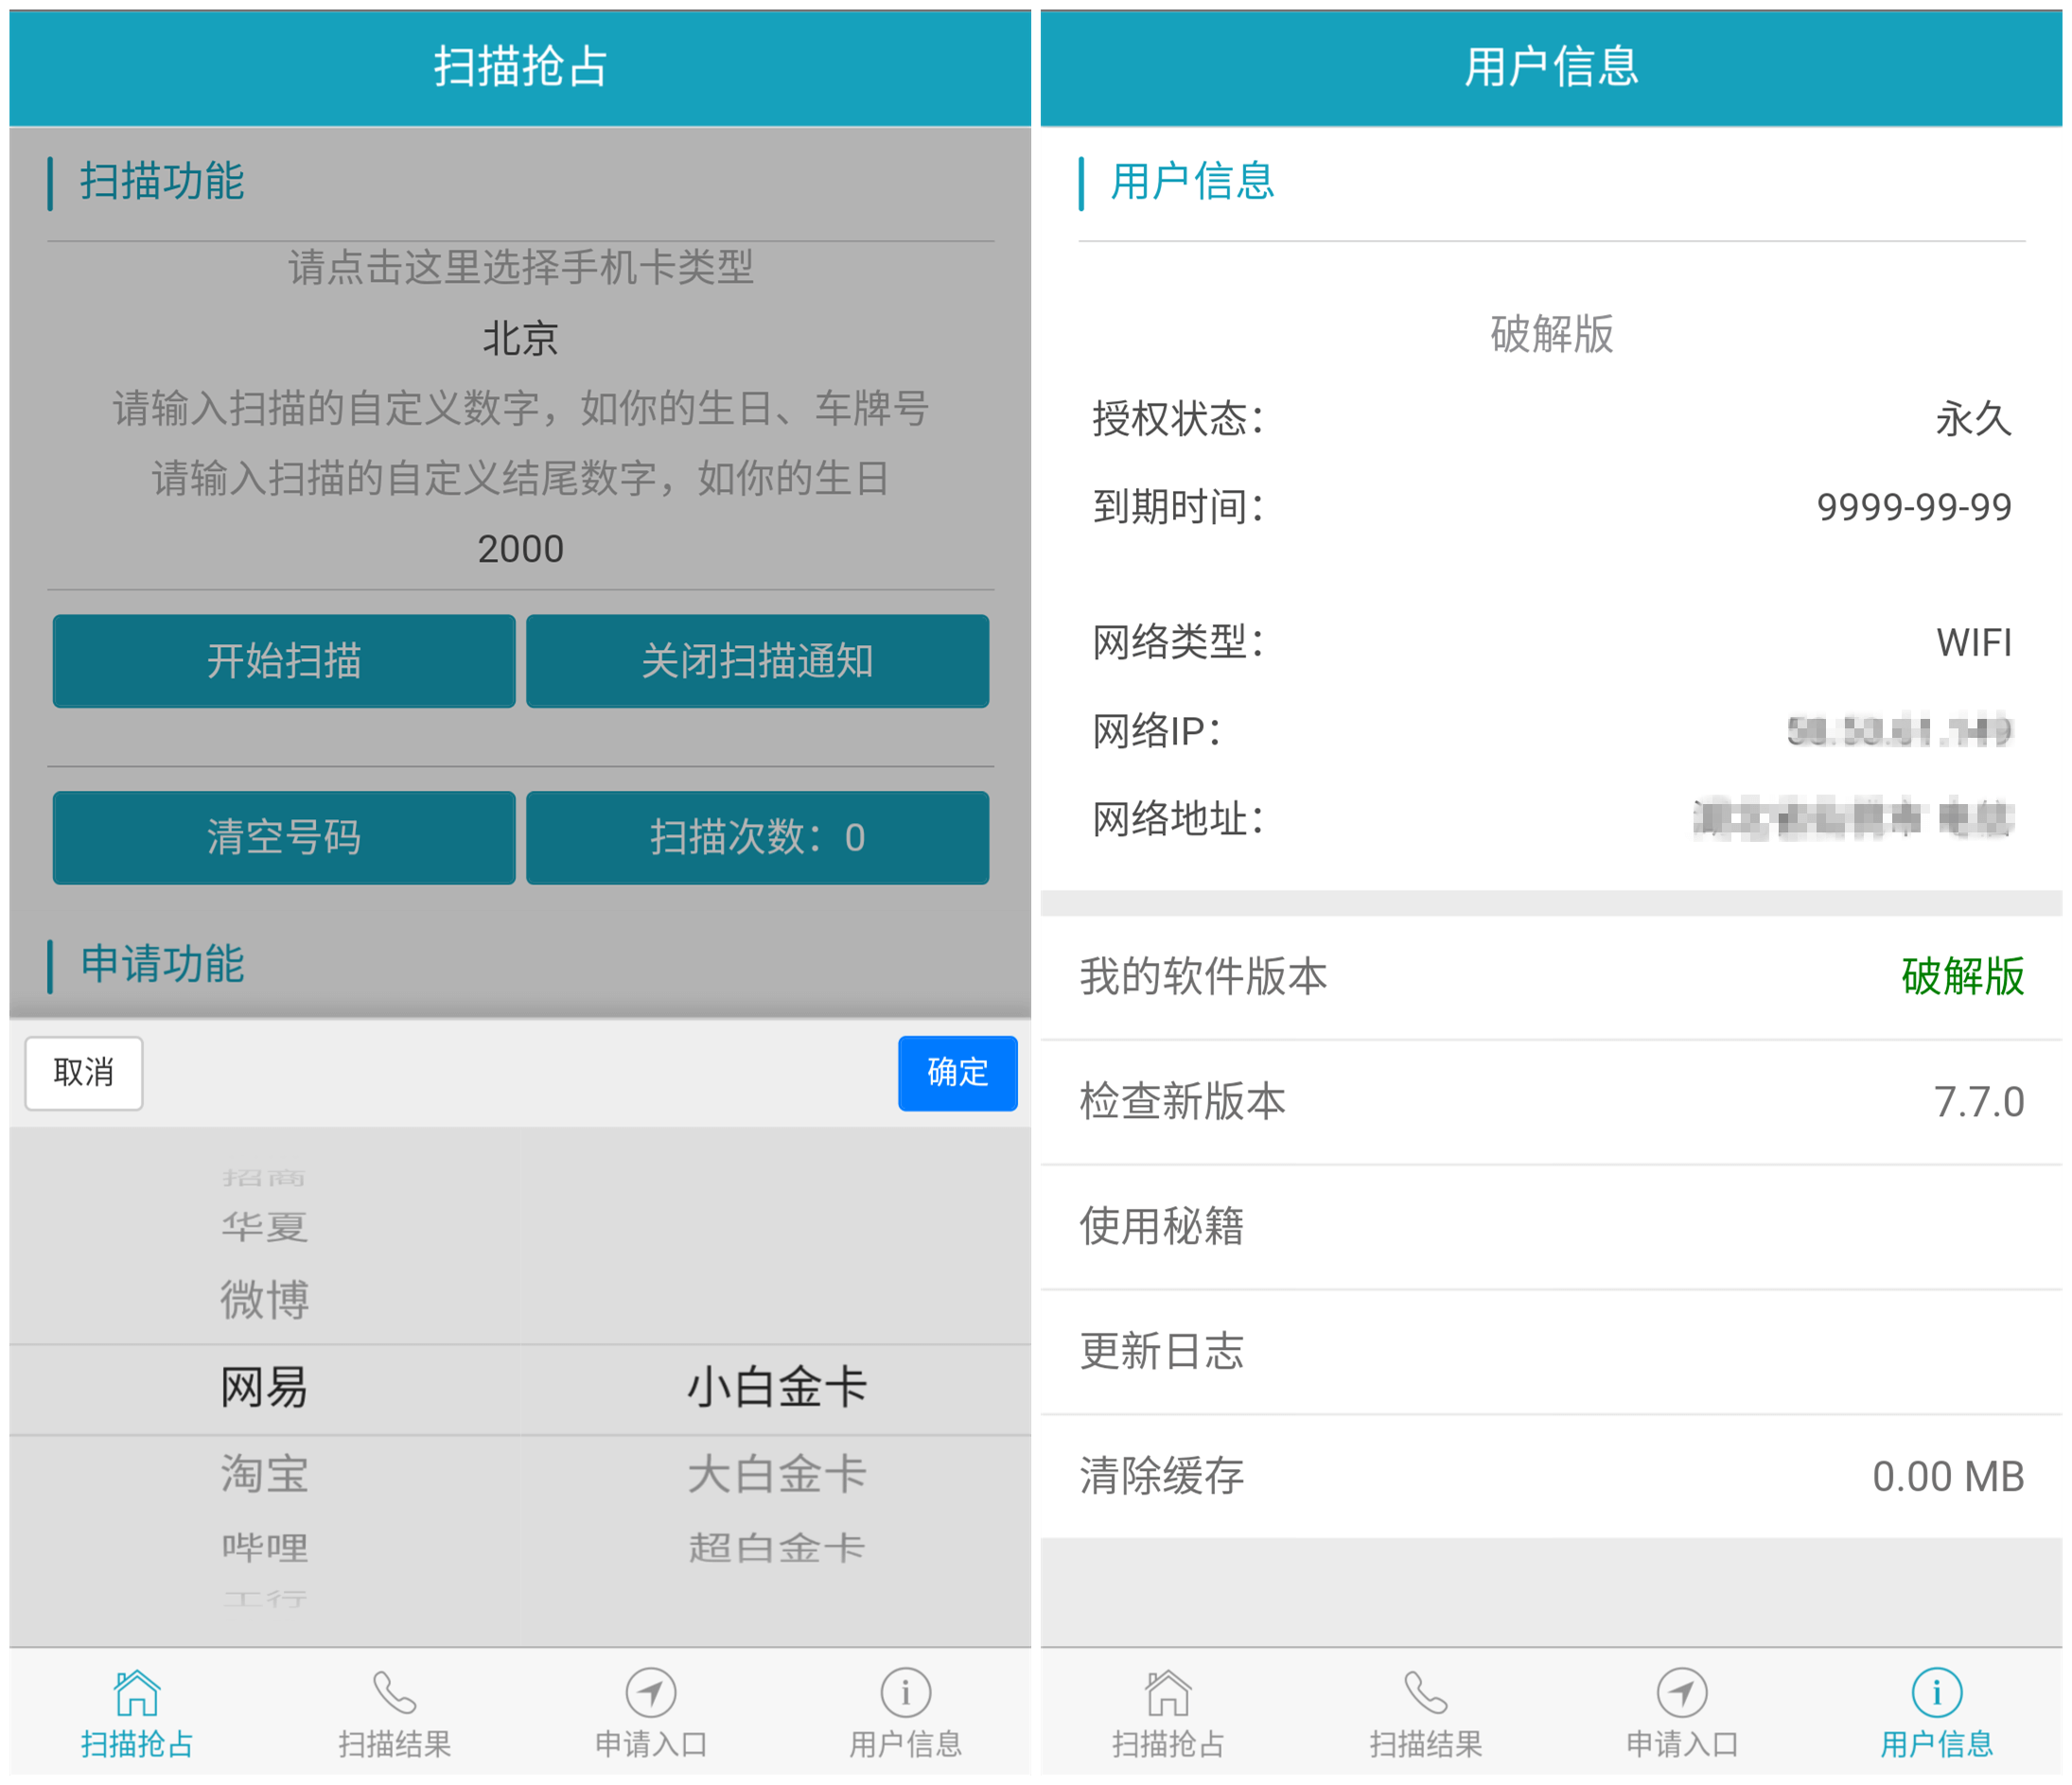Input custom number field showing 2000
2072x1785 pixels.
coord(518,546)
